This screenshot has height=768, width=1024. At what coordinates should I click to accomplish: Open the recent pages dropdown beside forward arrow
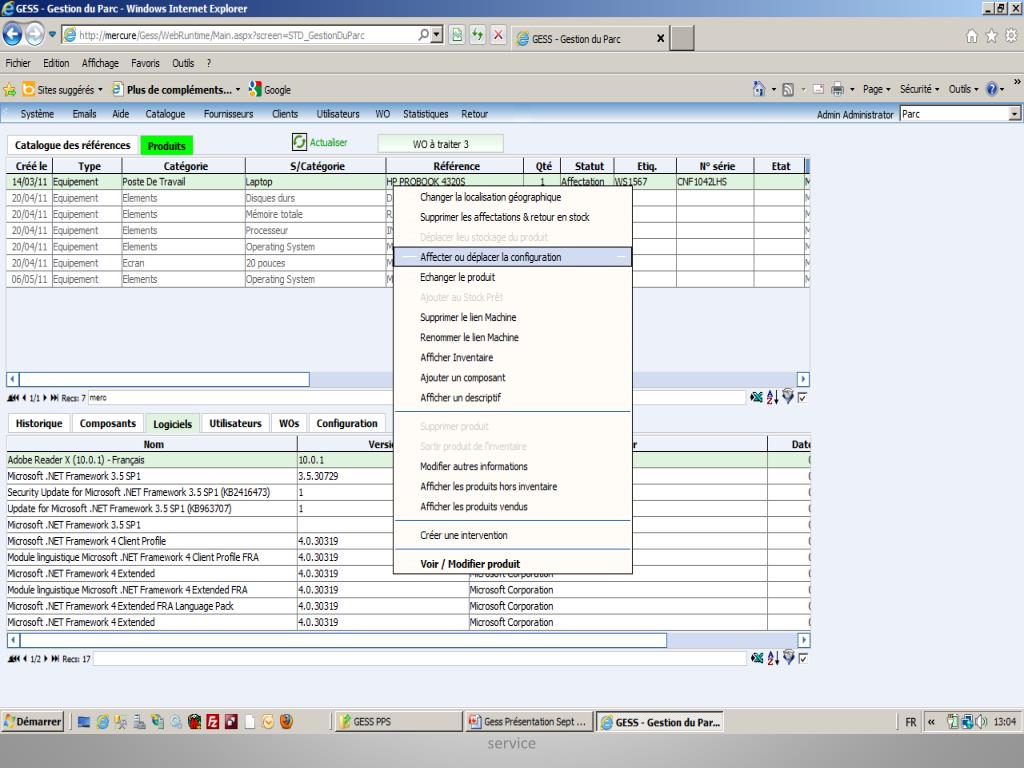[x=52, y=35]
